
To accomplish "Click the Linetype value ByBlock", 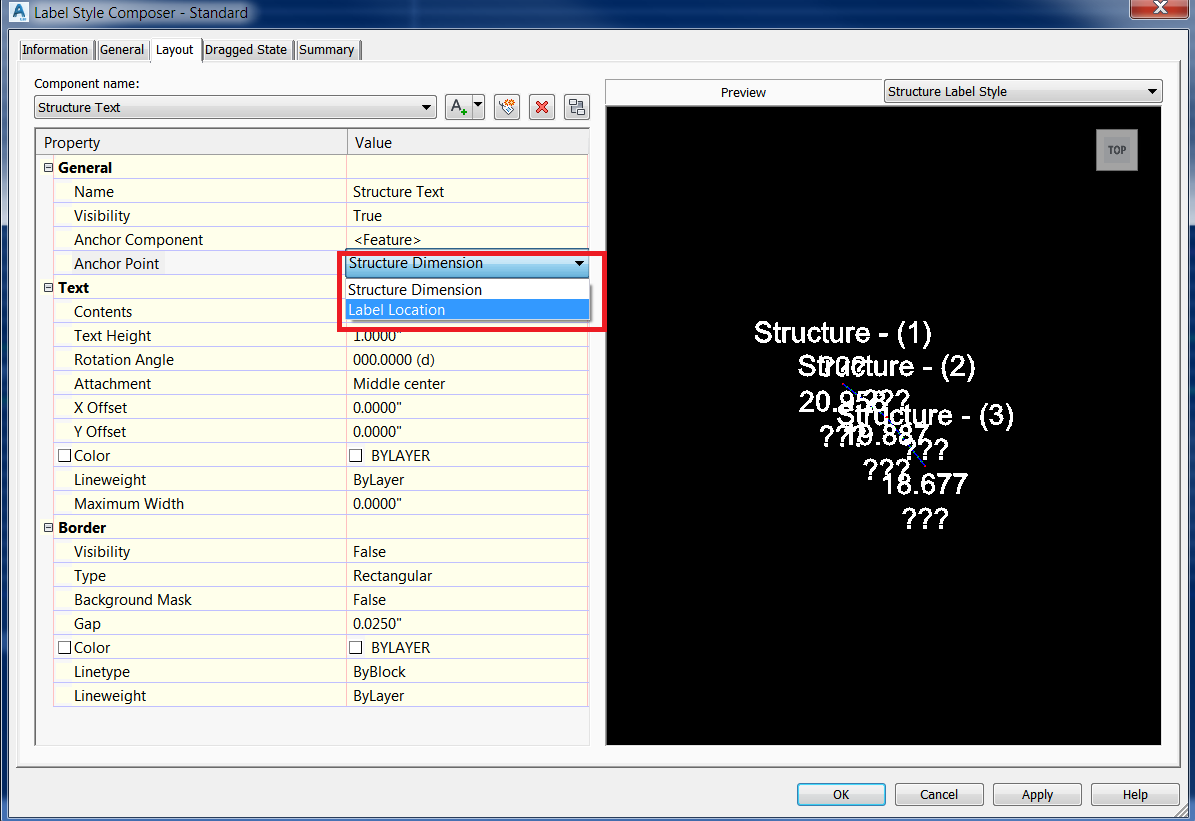I will [x=467, y=672].
